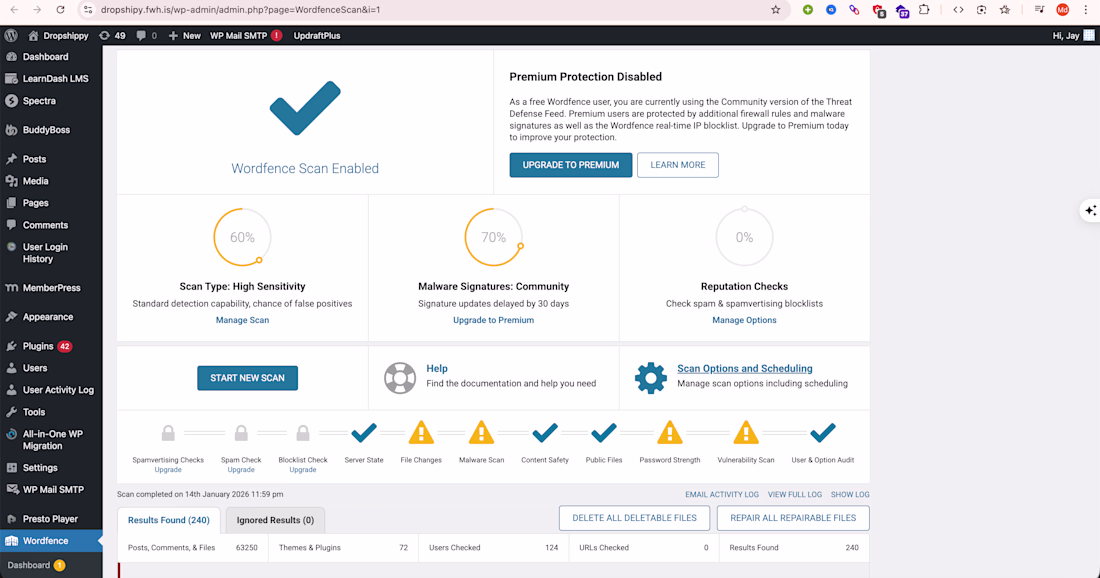This screenshot has width=1100, height=578.
Task: Open the comments bubble in admin bar
Action: [147, 36]
